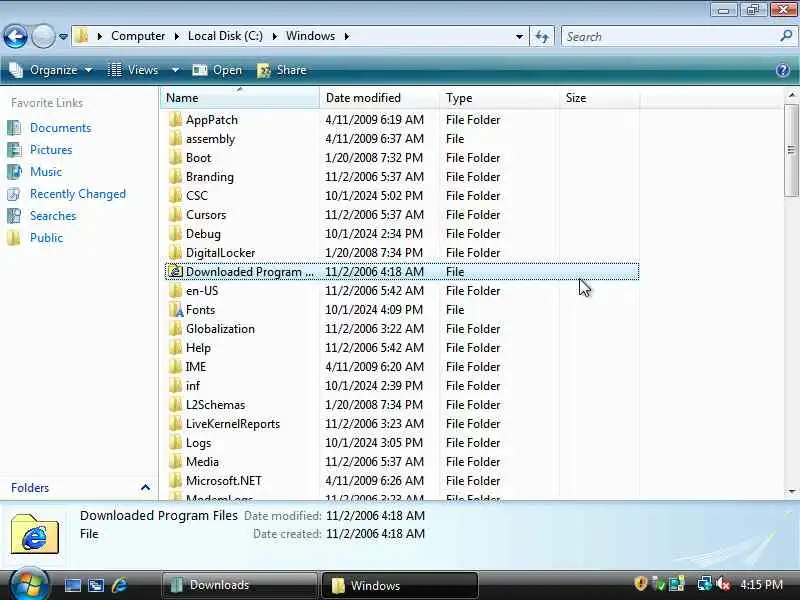Click Share in the toolbar
This screenshot has width=800, height=600.
tap(282, 70)
